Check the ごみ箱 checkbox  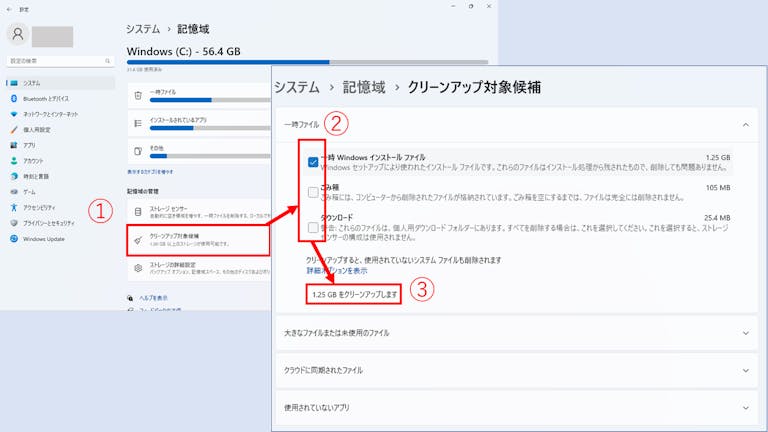[313, 192]
